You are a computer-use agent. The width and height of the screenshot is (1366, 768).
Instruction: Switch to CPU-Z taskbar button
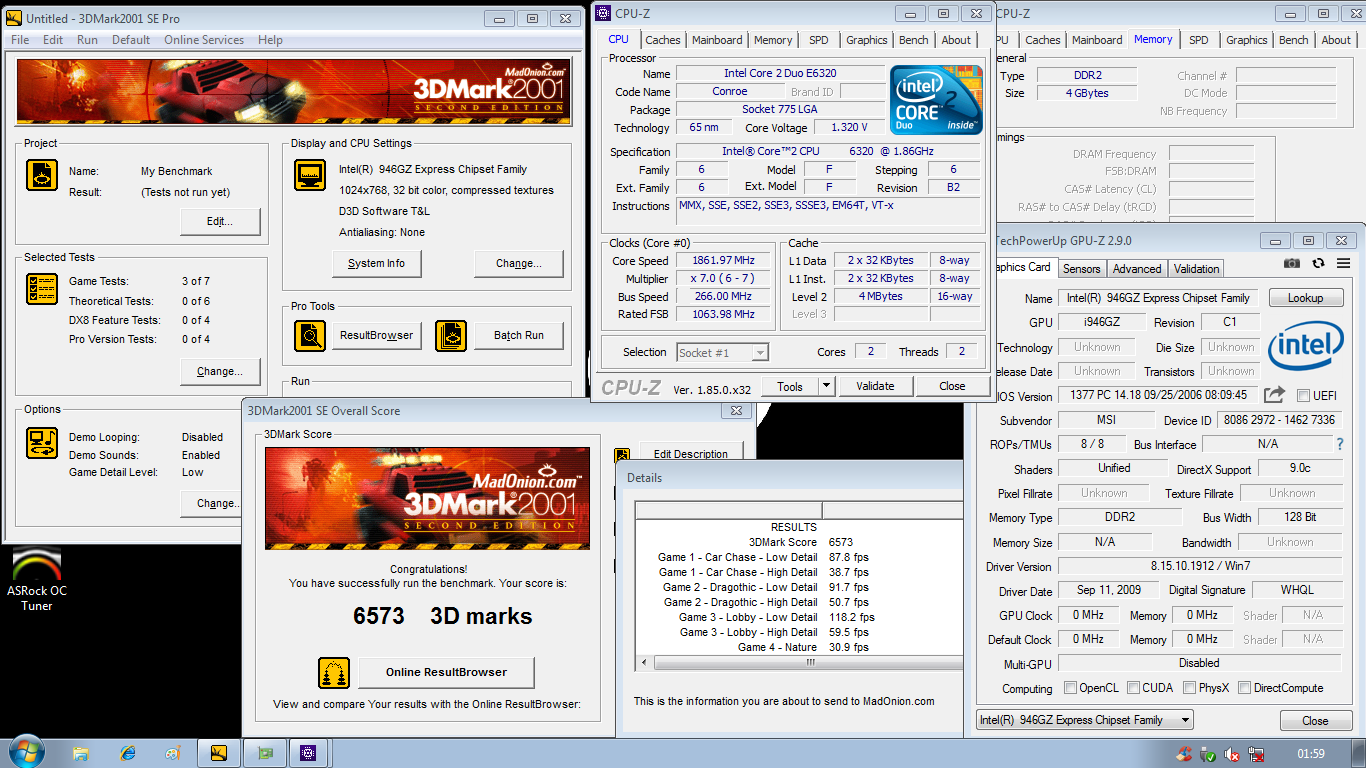point(309,753)
